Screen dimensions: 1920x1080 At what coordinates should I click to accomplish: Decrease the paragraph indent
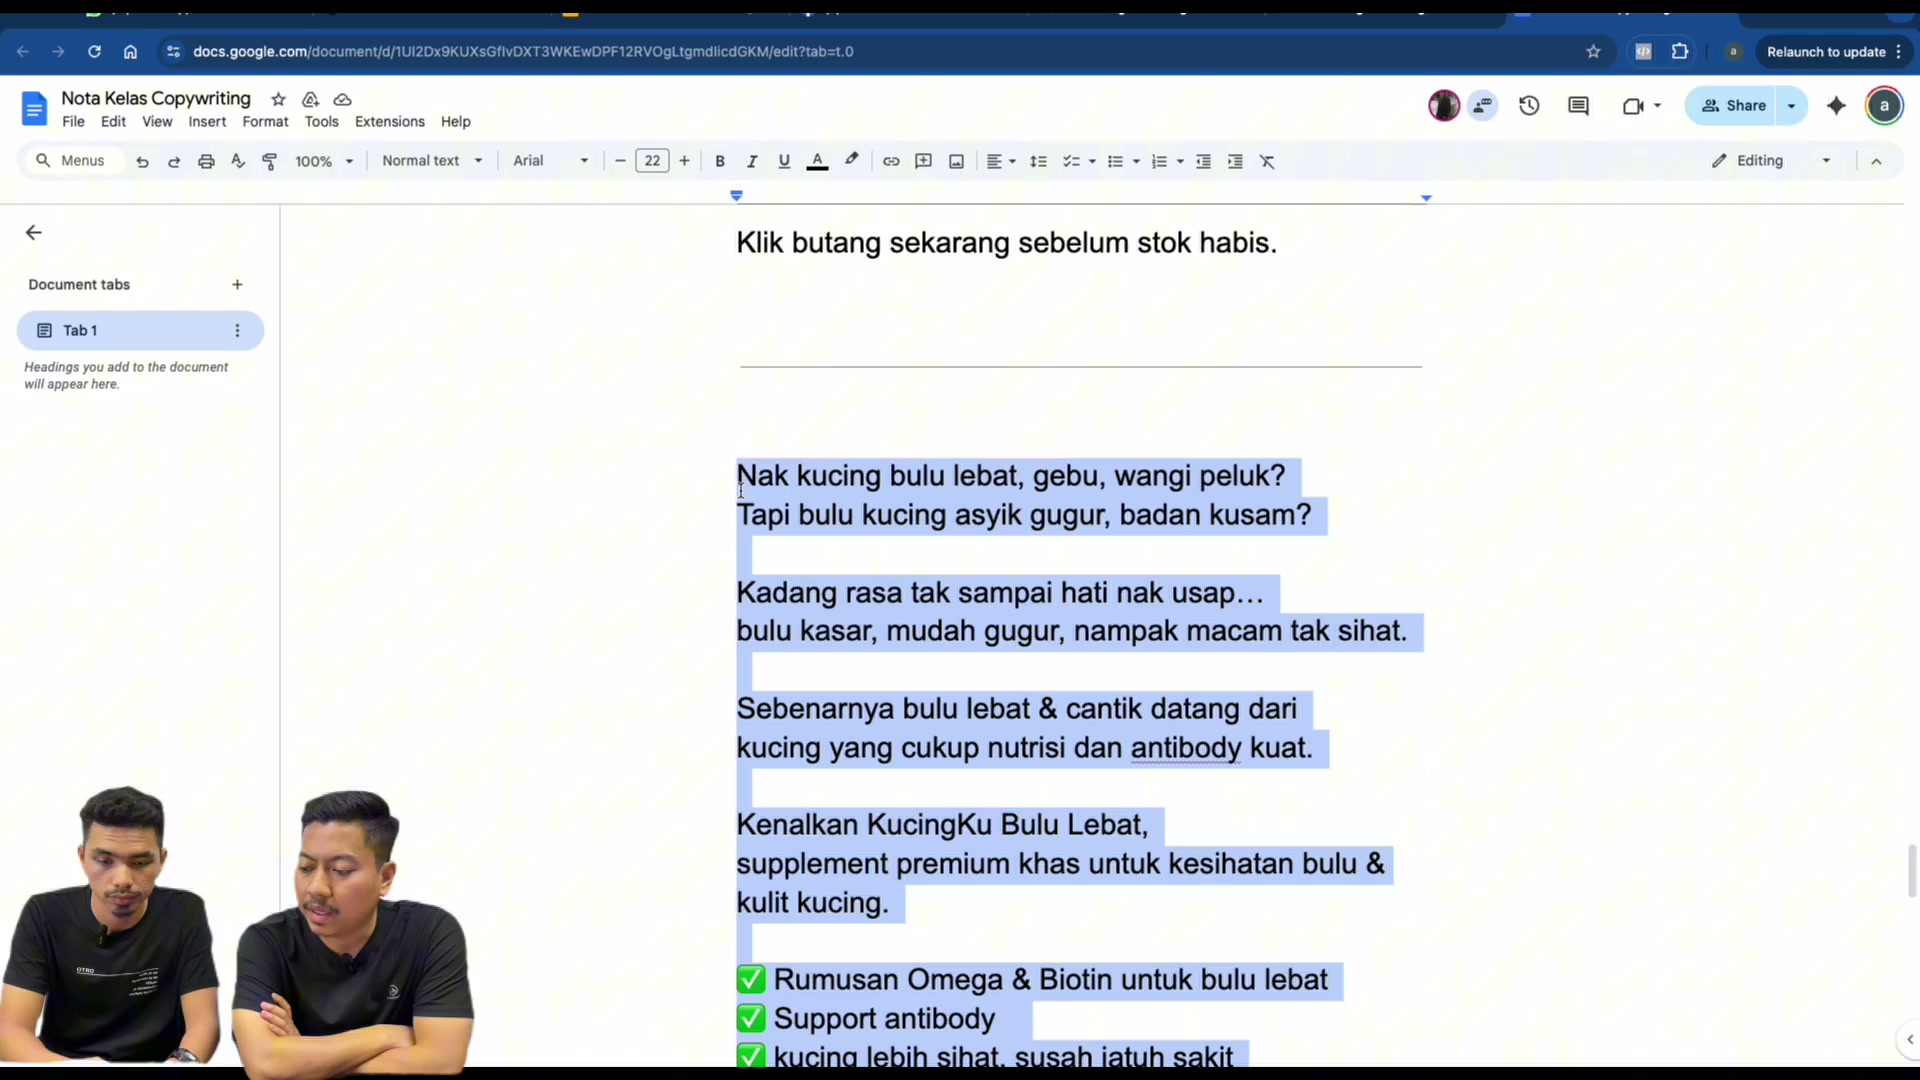click(1203, 161)
